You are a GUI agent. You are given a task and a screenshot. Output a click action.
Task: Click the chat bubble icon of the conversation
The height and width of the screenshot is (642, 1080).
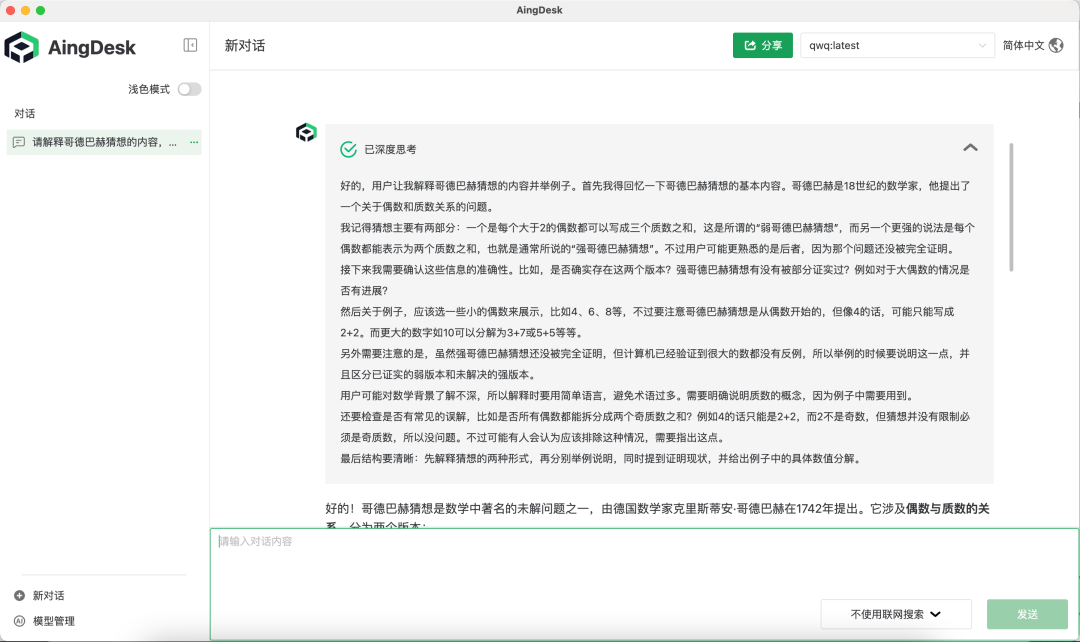19,142
